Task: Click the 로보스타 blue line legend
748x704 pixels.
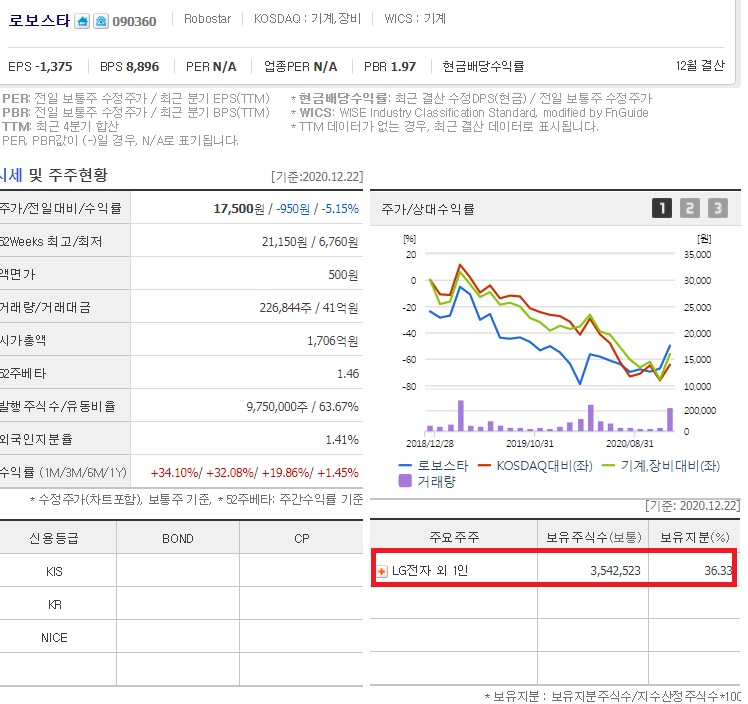Action: 434,466
